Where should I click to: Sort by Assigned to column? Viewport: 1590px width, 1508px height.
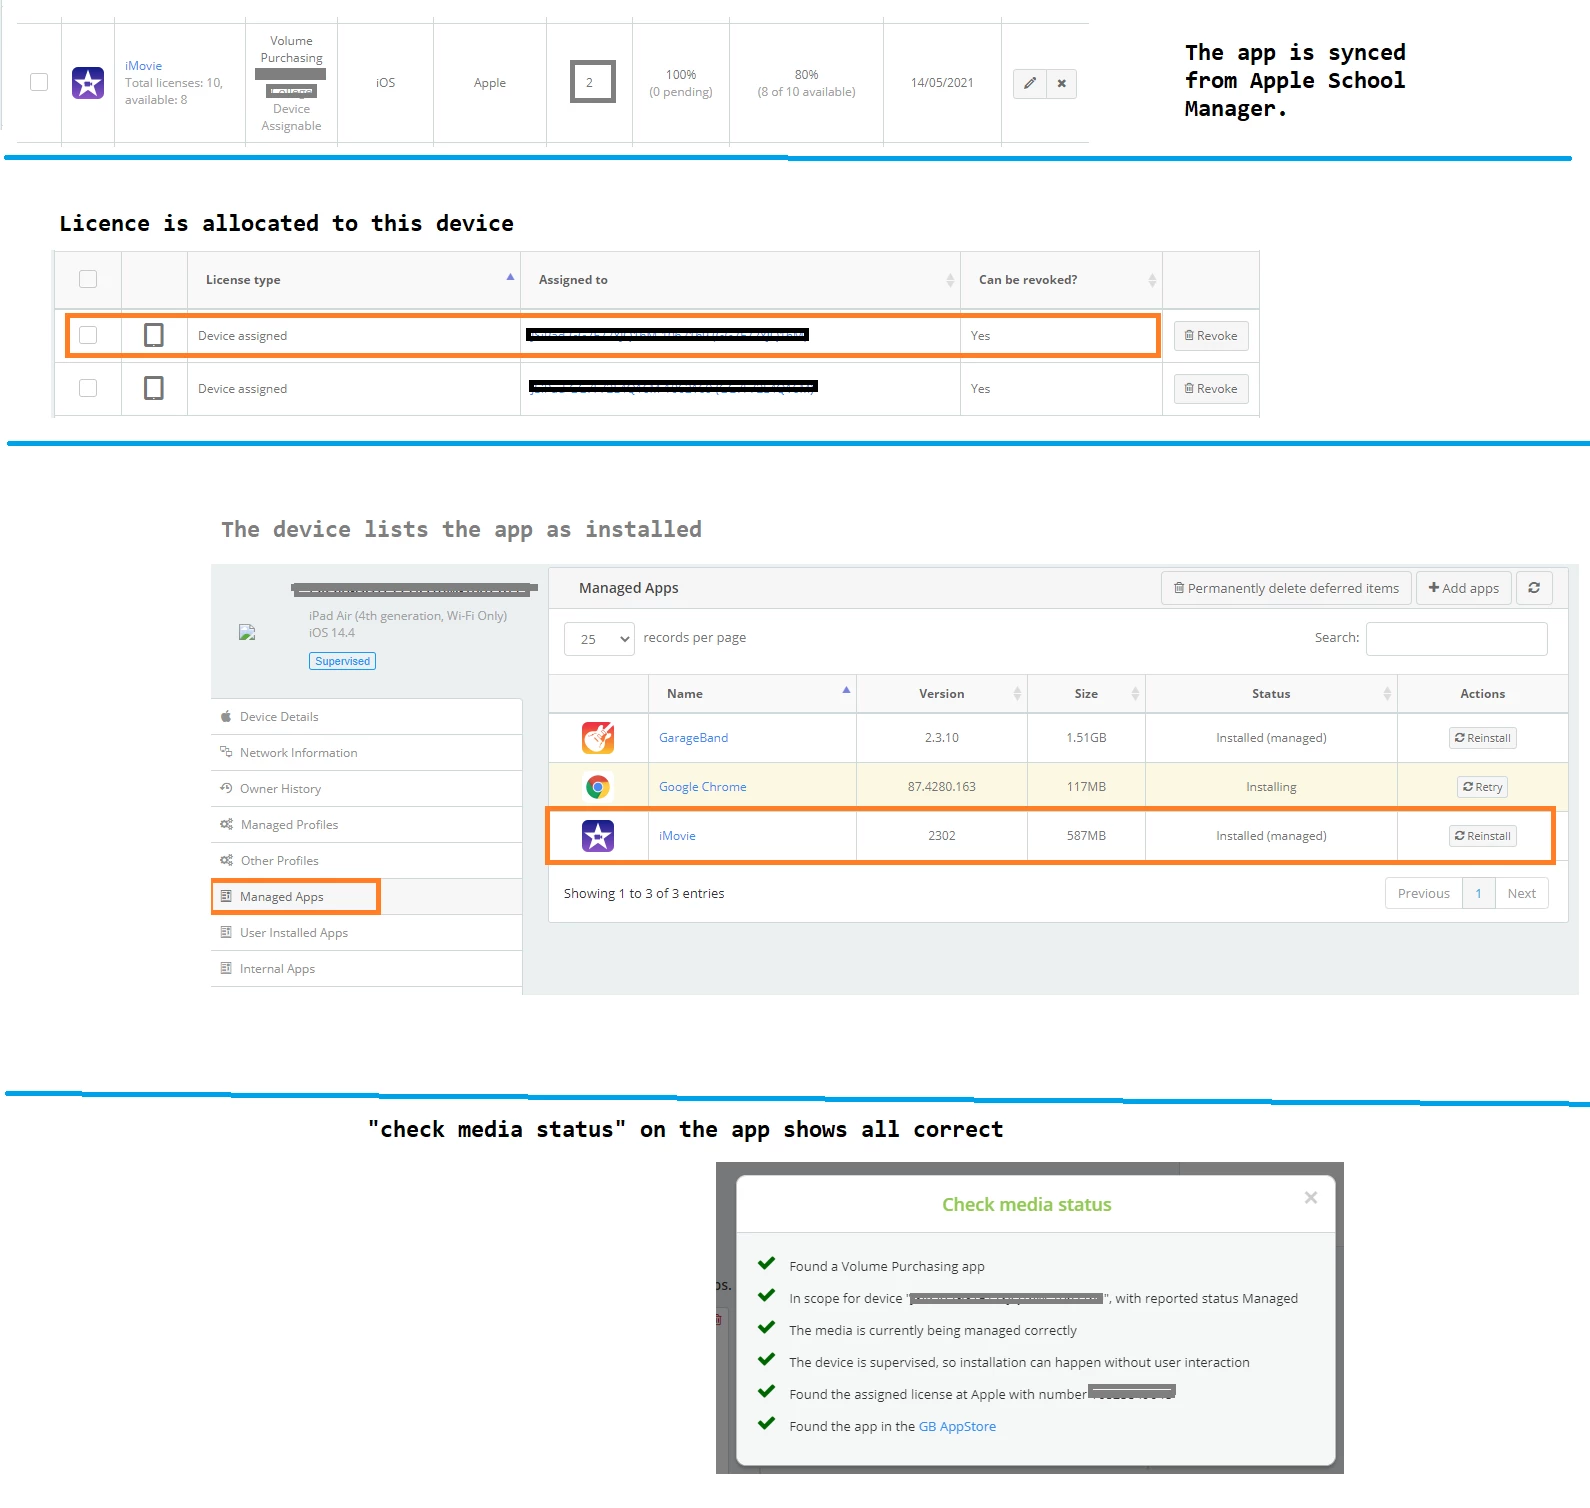(740, 280)
